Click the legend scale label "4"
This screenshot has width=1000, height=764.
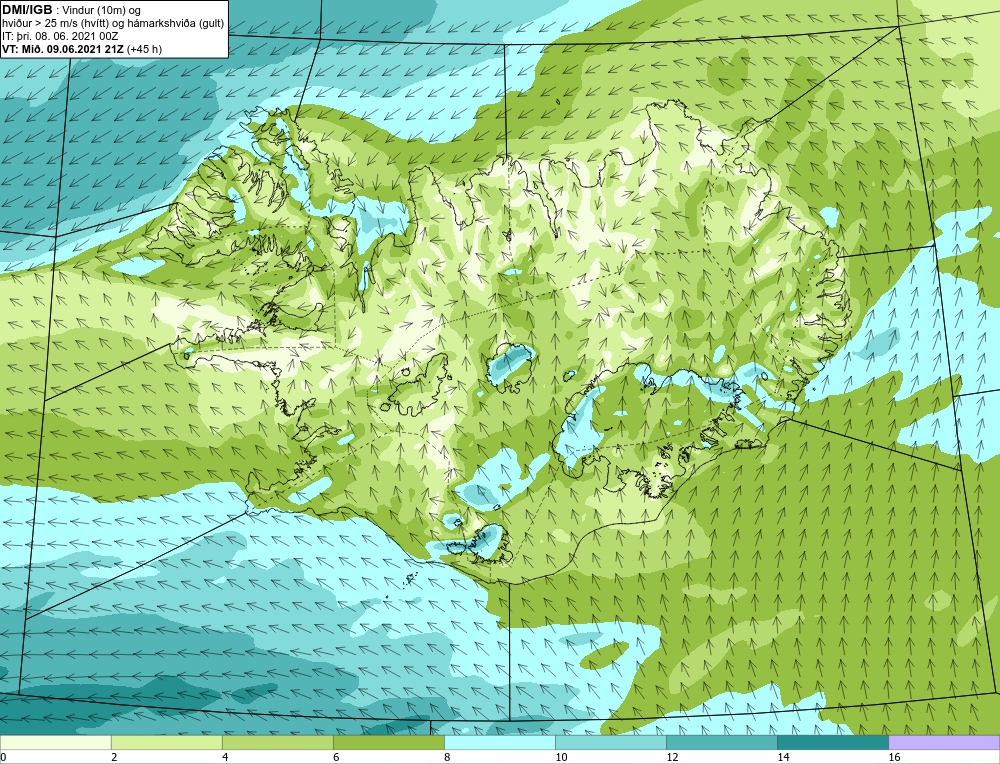[x=225, y=757]
